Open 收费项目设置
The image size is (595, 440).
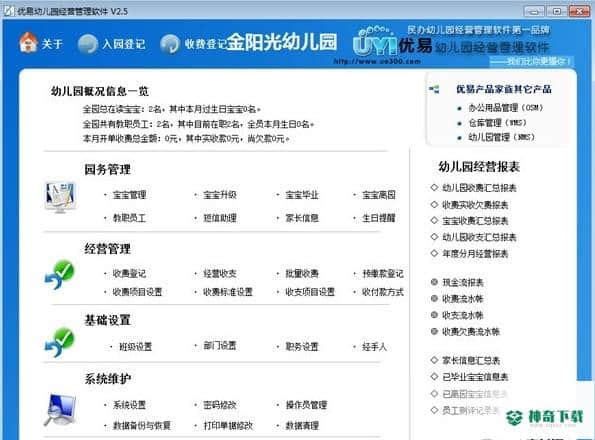coord(137,292)
